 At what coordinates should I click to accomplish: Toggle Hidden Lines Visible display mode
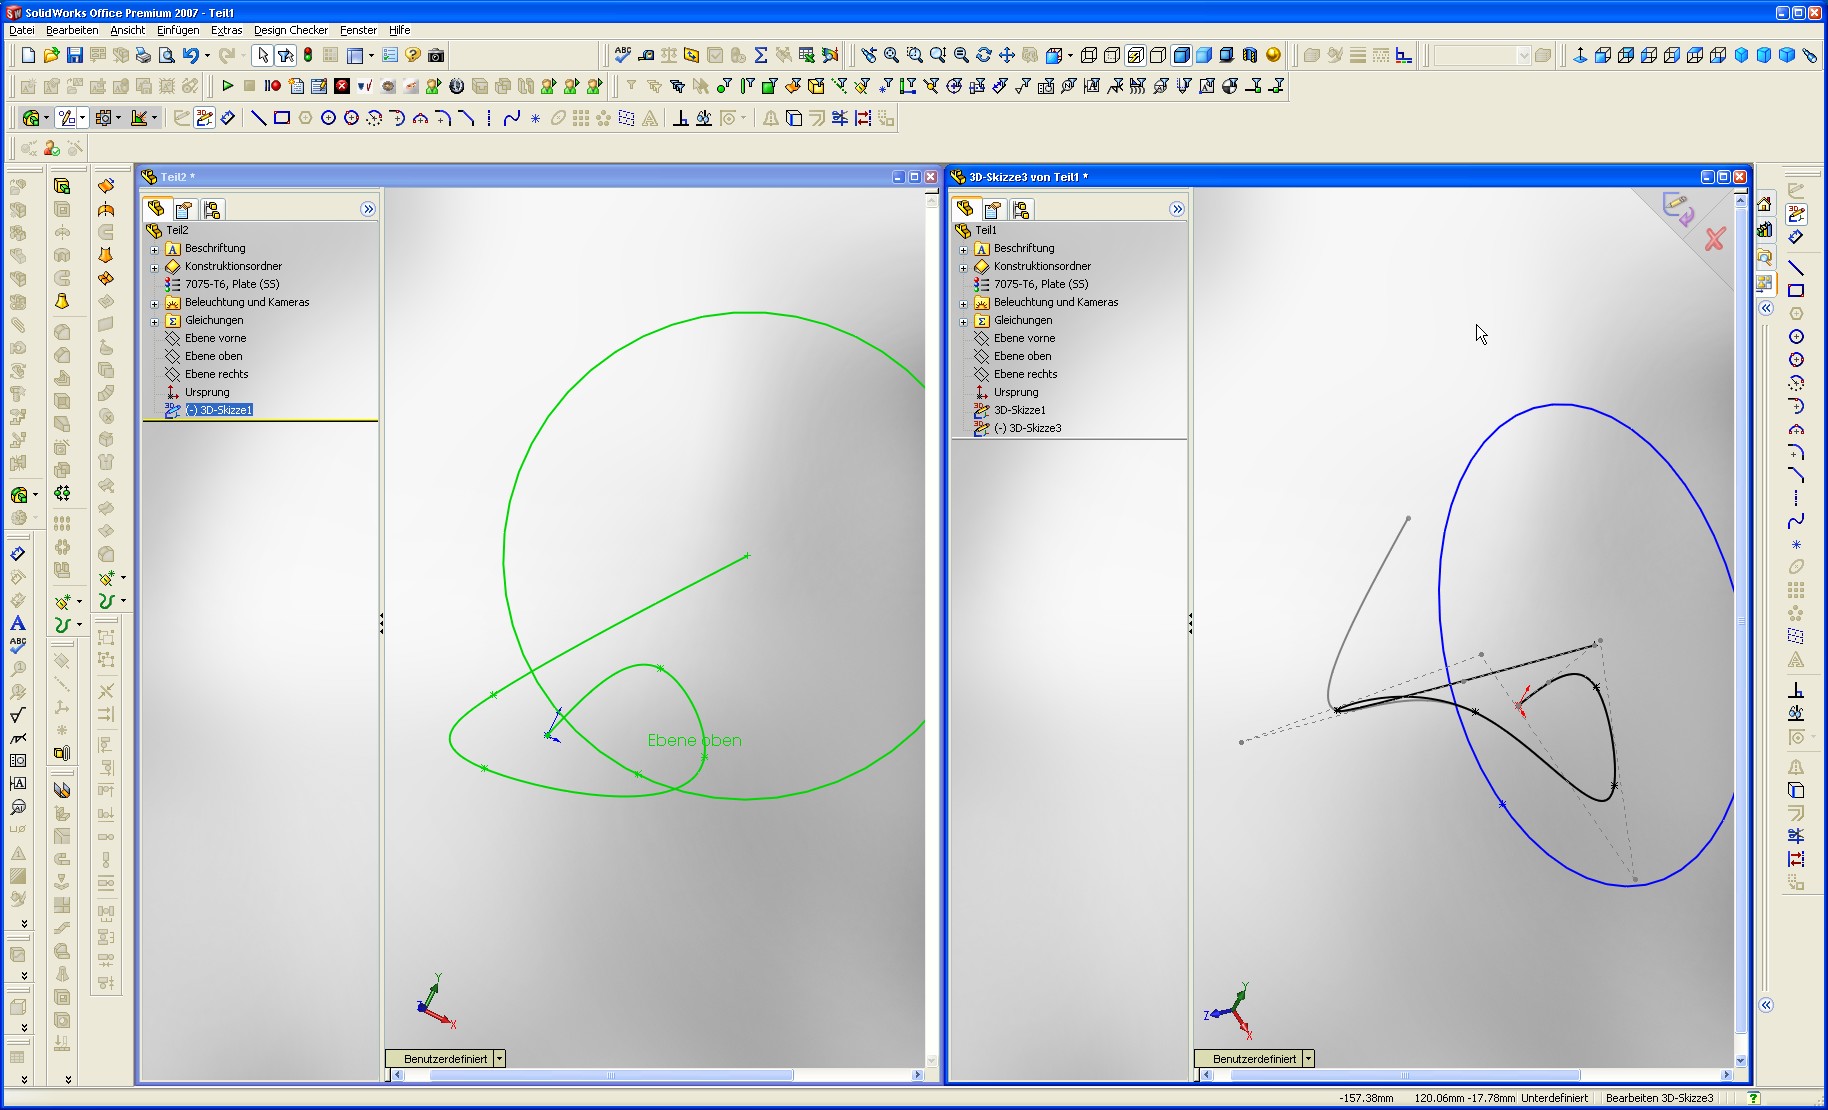(x=1112, y=56)
